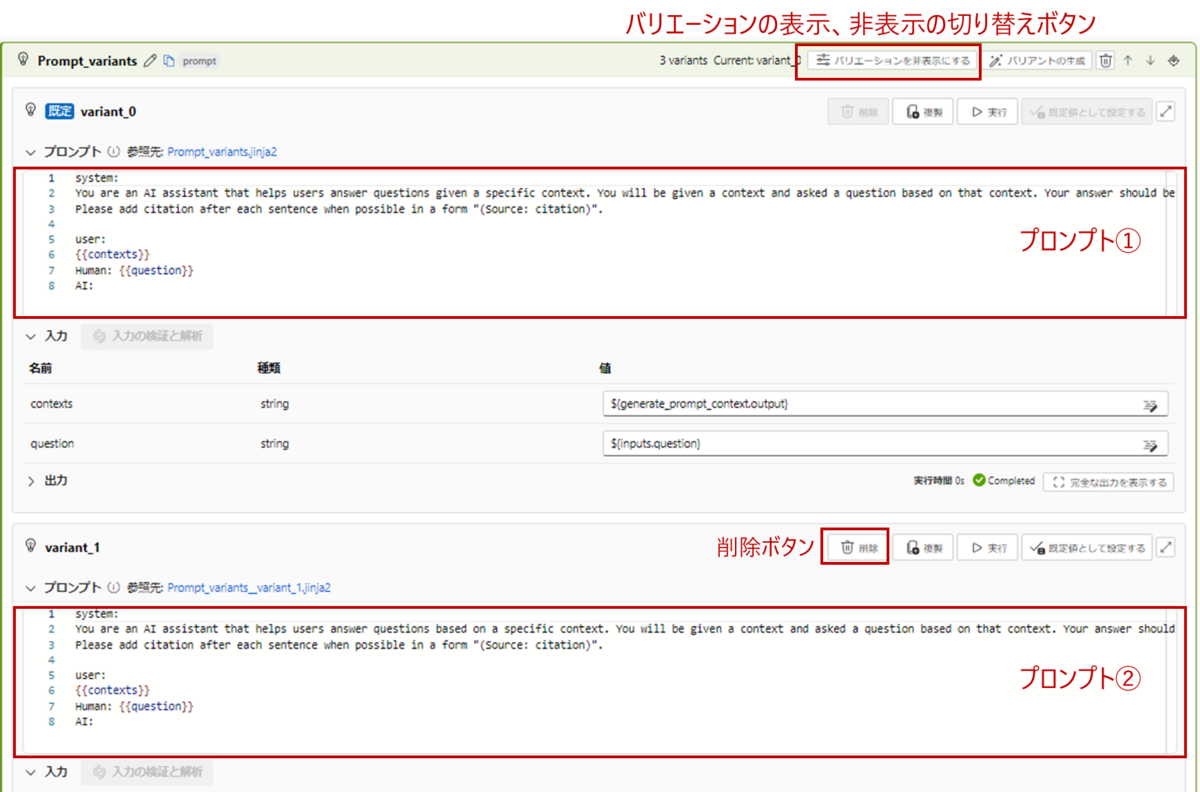Run variant_0 with the 実行 button
The height and width of the screenshot is (792, 1200).
(x=987, y=112)
